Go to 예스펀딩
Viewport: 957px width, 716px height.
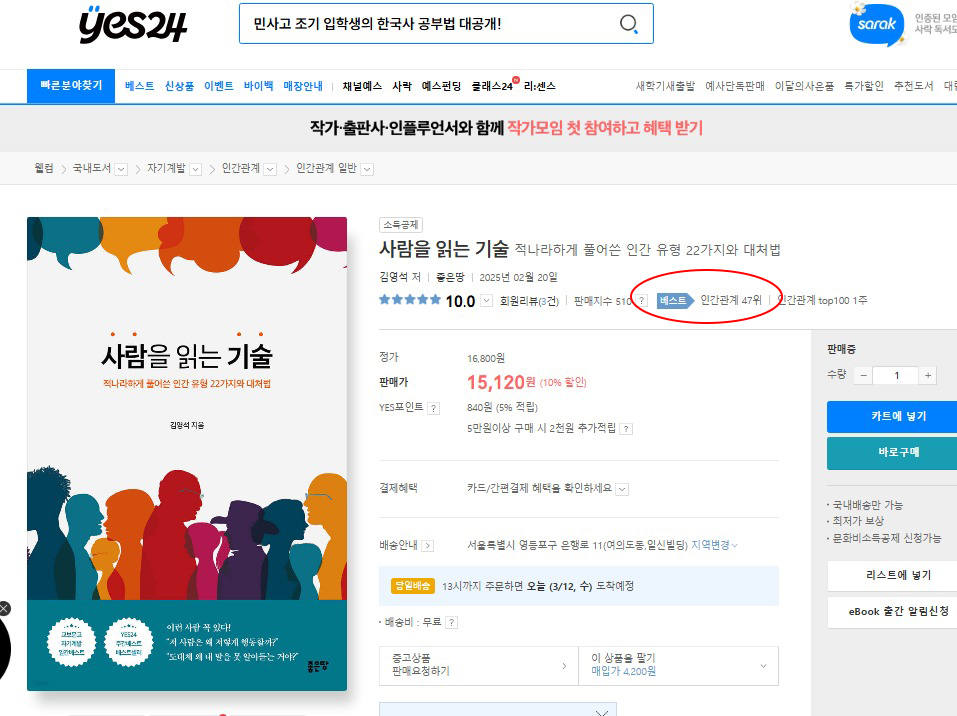click(441, 86)
